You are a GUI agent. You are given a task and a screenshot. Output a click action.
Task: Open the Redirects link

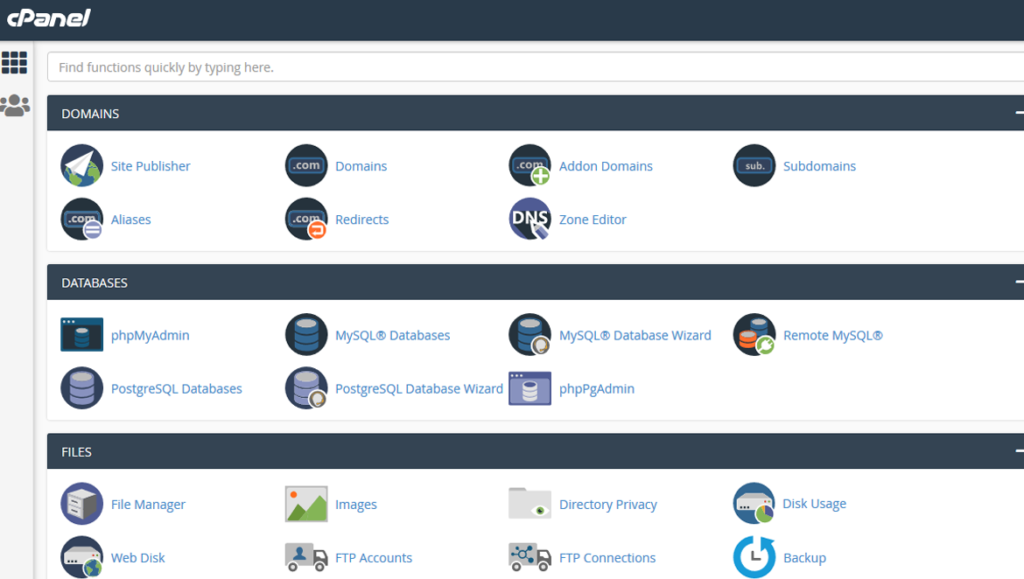[362, 219]
